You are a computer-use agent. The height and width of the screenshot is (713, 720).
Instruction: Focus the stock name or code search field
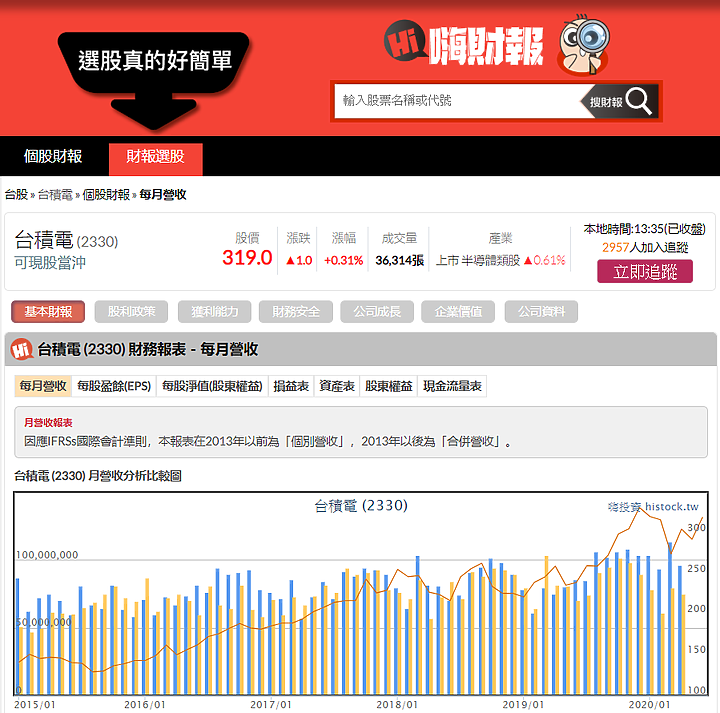click(458, 101)
